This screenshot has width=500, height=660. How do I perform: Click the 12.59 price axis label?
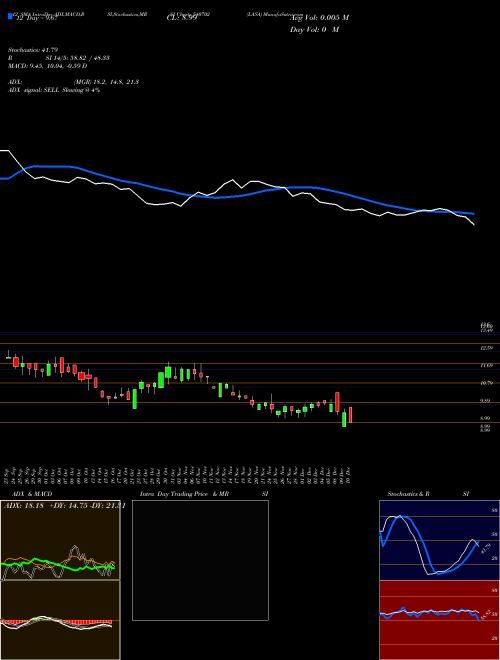tap(486, 348)
